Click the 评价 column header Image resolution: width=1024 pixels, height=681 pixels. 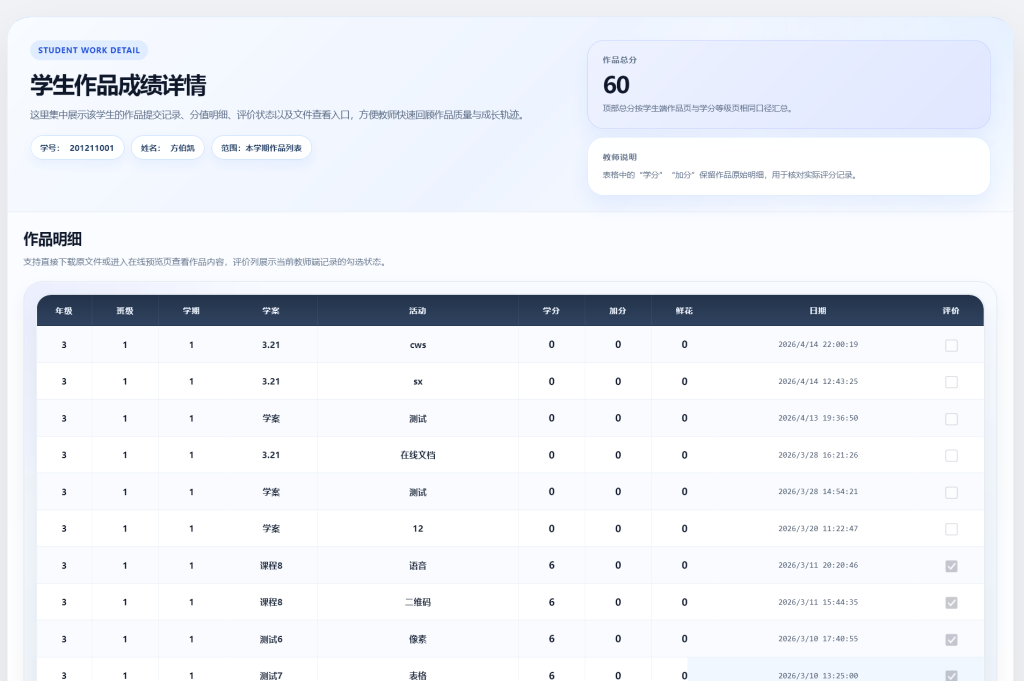click(x=950, y=311)
